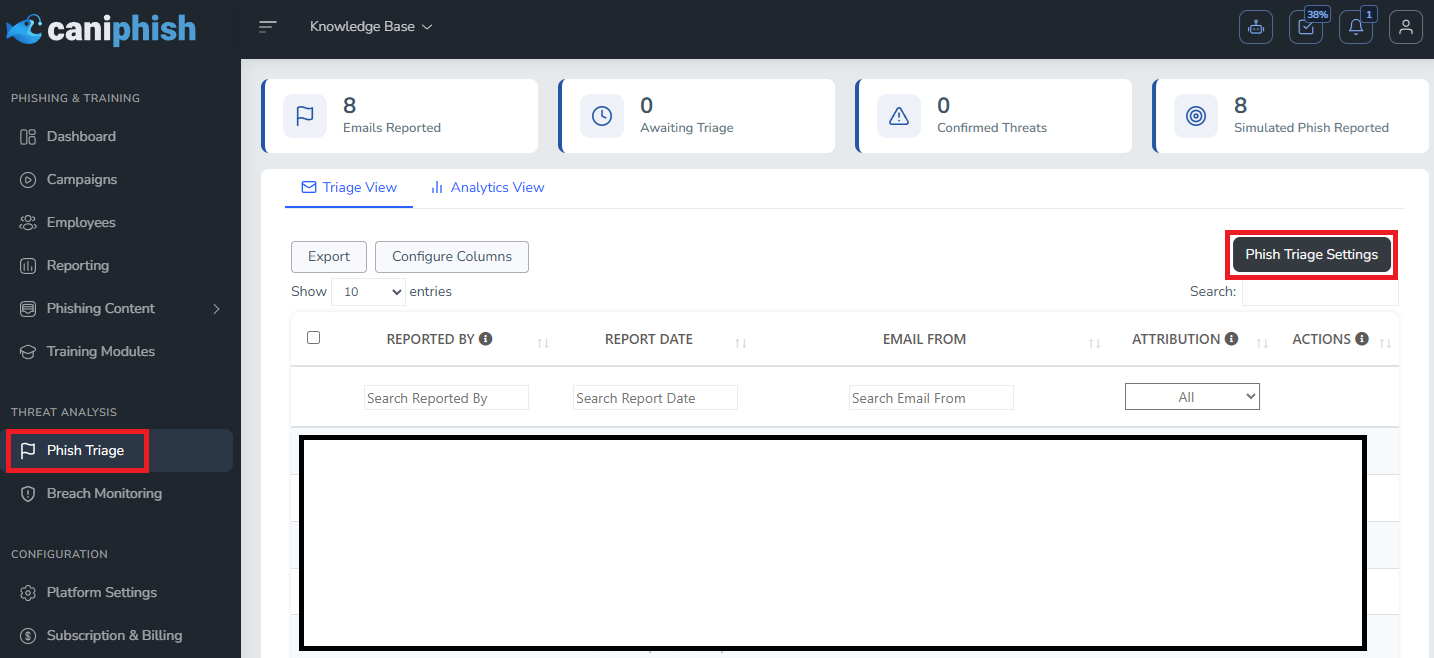Click the Simulated Phish Reported label
This screenshot has height=658, width=1434.
[1311, 128]
